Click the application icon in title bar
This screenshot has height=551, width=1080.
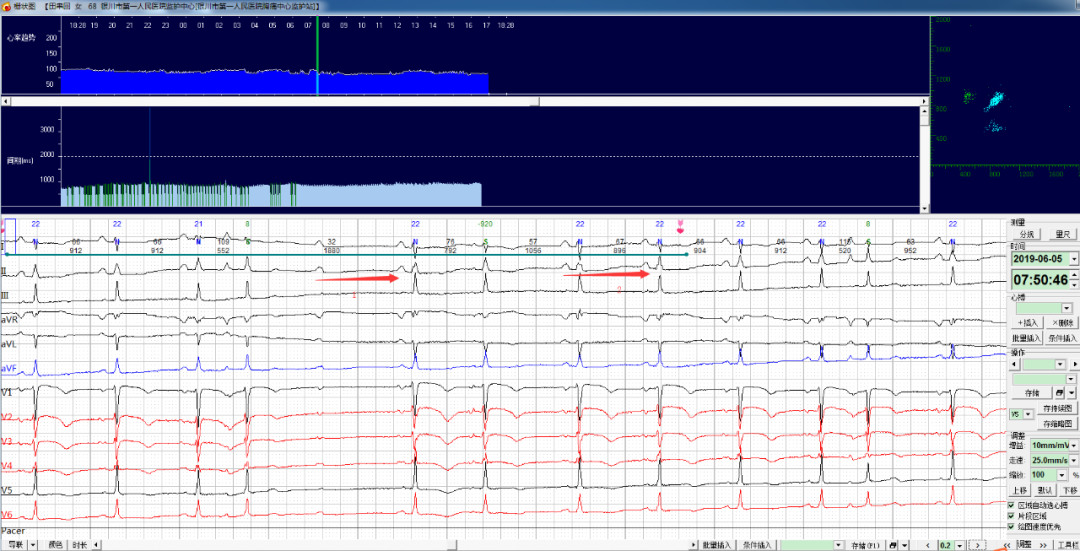tap(6, 6)
